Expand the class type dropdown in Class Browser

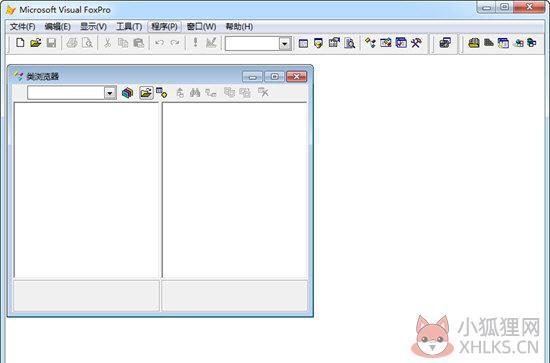pos(110,93)
